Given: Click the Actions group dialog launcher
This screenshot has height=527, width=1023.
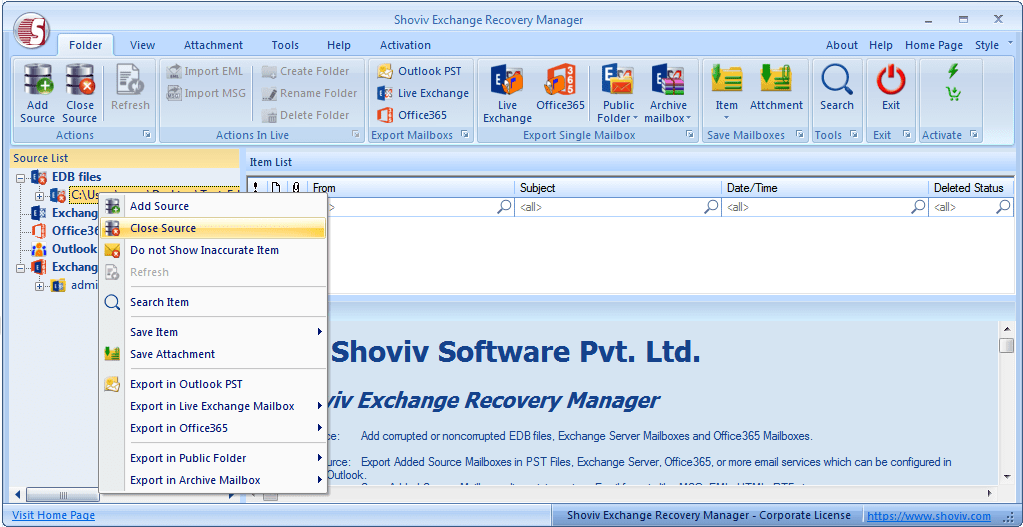Looking at the screenshot, I should point(147,135).
